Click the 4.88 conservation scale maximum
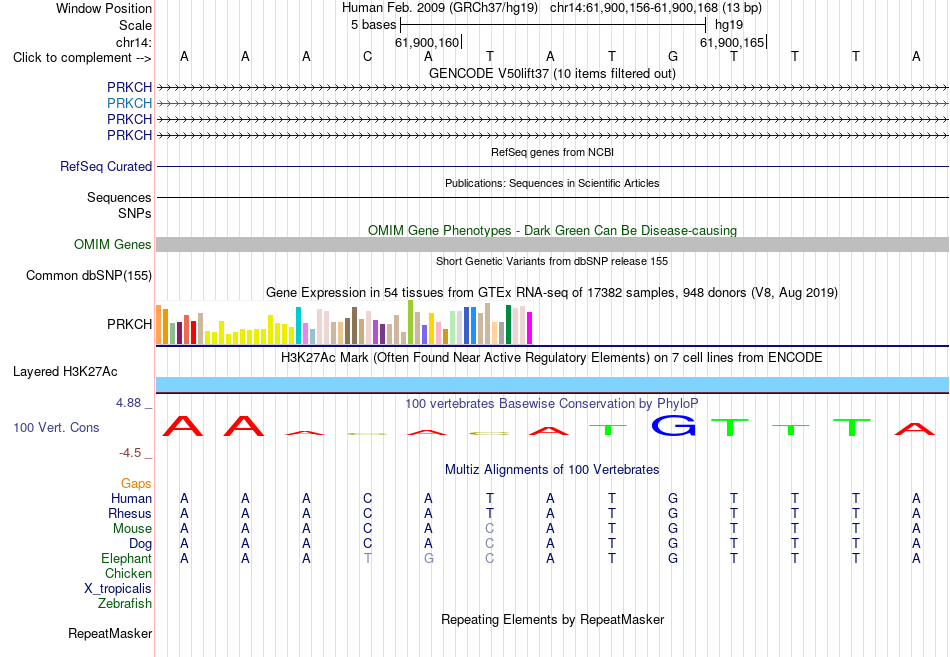950x657 pixels. [128, 403]
